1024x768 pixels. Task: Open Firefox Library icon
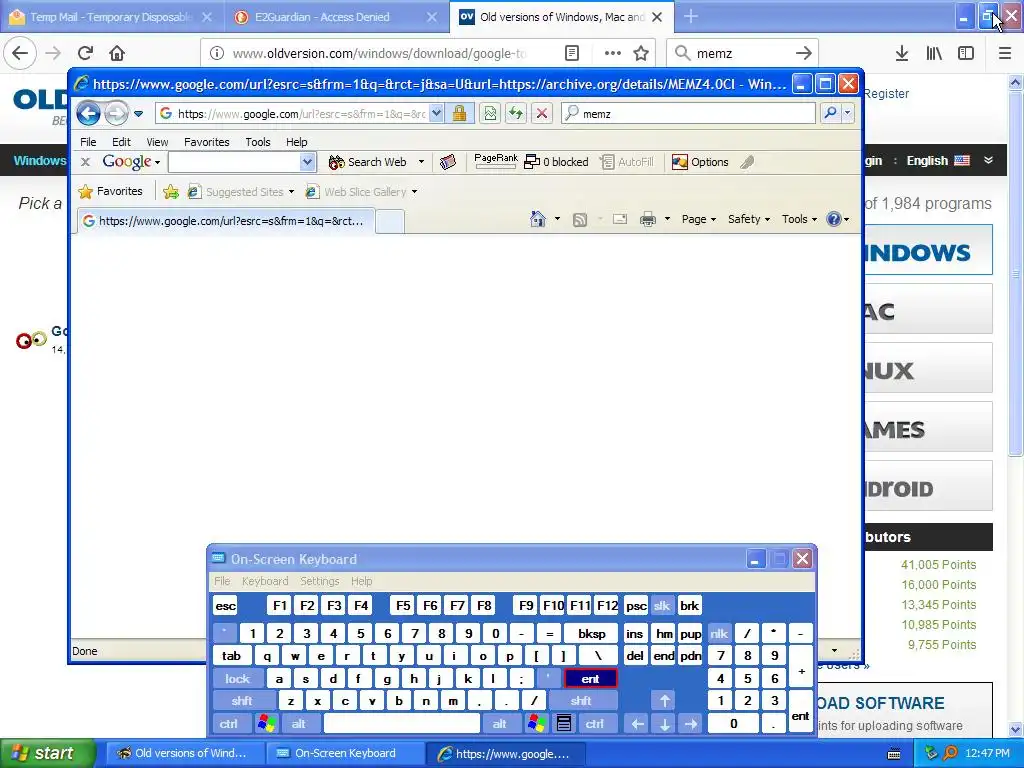click(x=934, y=53)
